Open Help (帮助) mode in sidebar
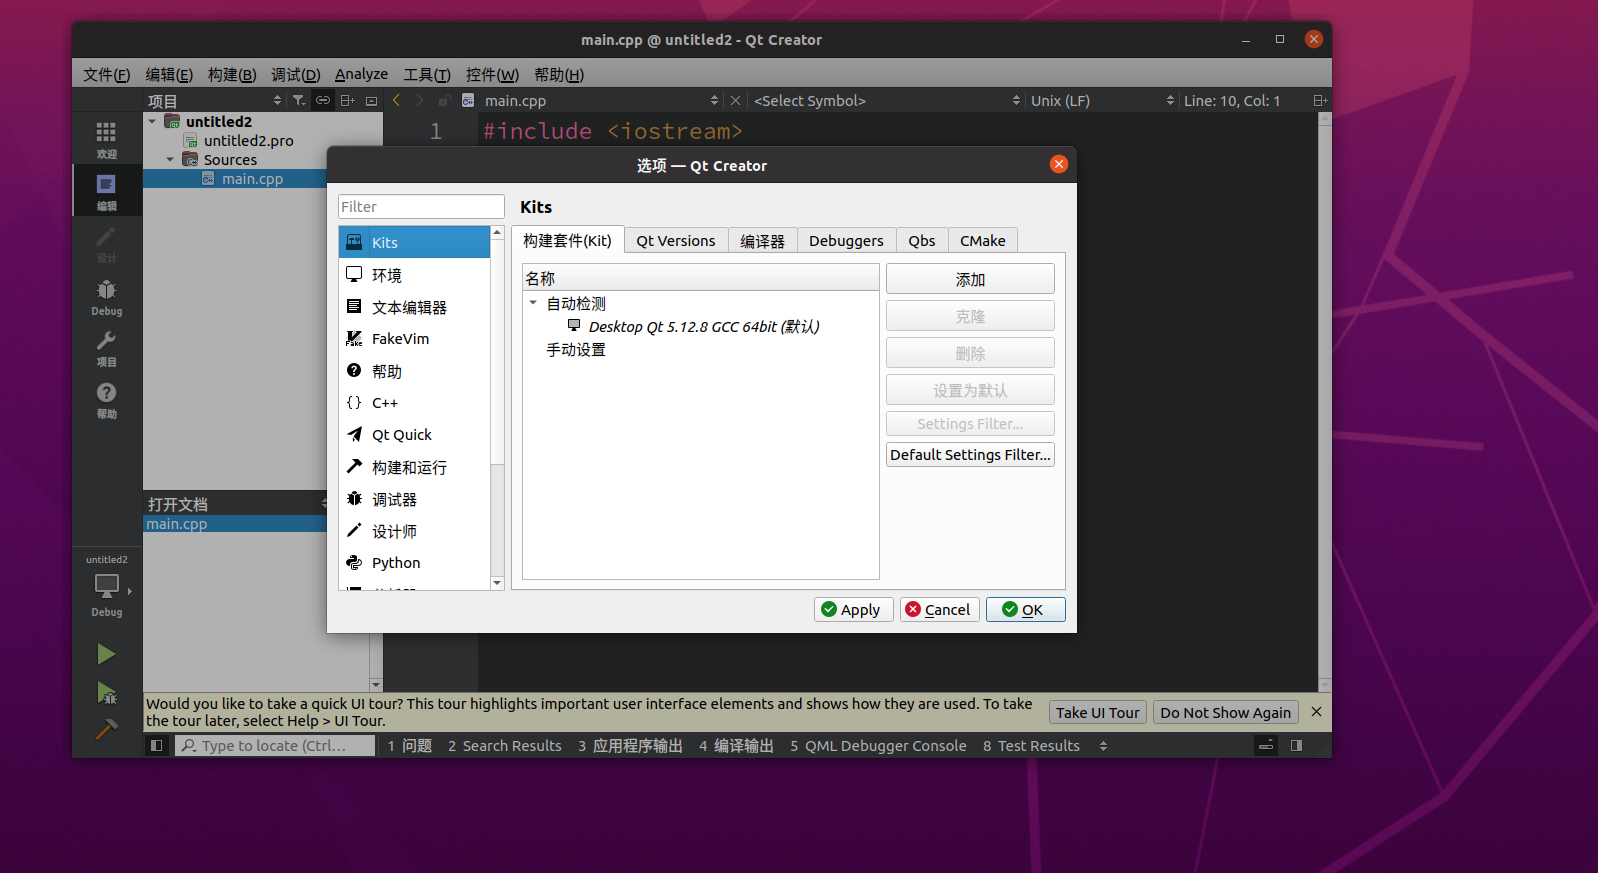The image size is (1598, 873). 106,400
